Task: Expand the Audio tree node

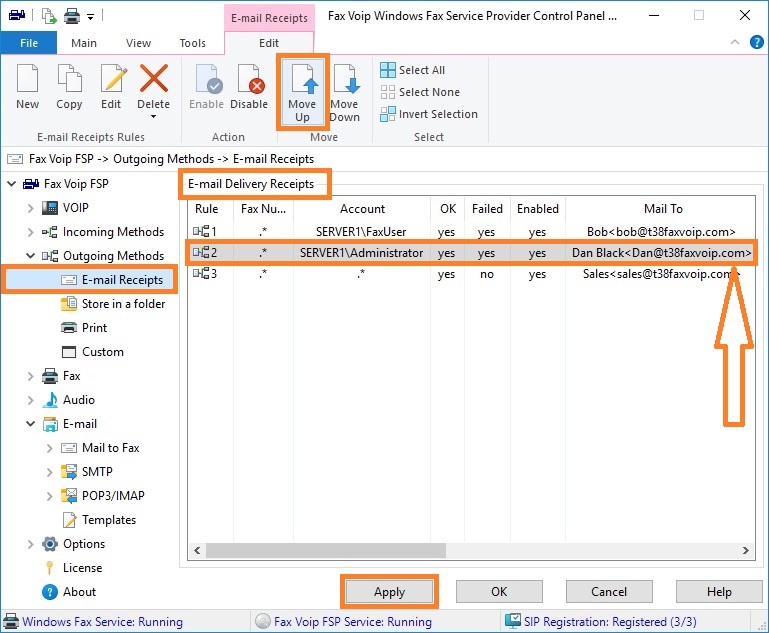Action: (30, 400)
